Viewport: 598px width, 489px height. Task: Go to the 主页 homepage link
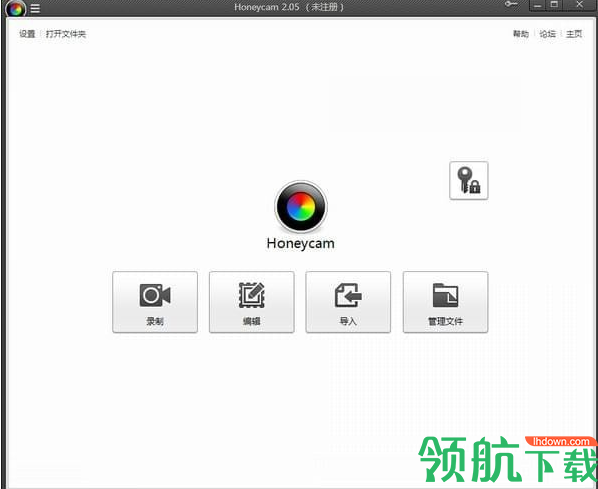click(x=574, y=34)
